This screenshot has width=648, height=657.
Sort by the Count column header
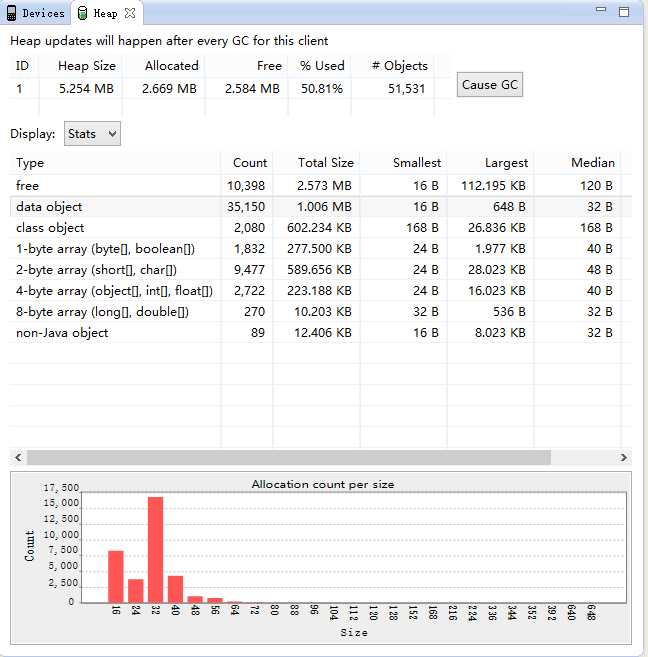(247, 163)
